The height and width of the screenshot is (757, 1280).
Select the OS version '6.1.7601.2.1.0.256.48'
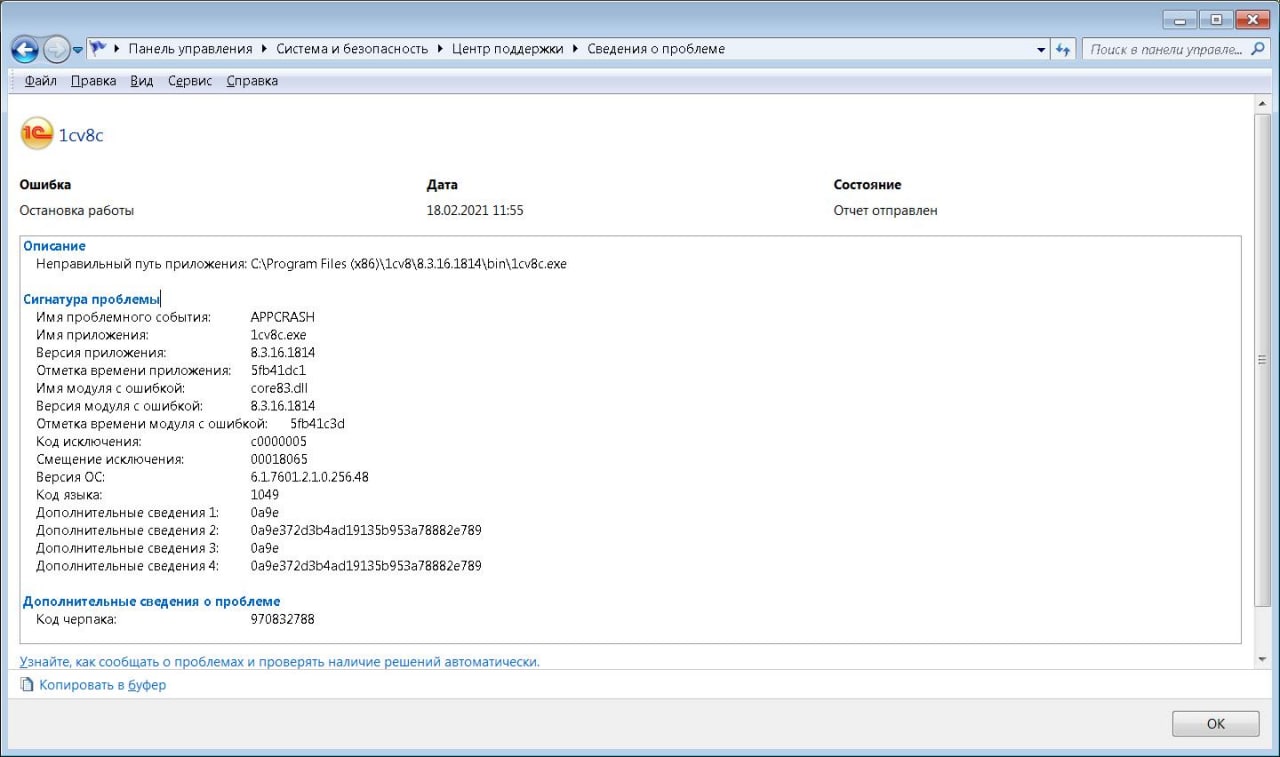[309, 477]
